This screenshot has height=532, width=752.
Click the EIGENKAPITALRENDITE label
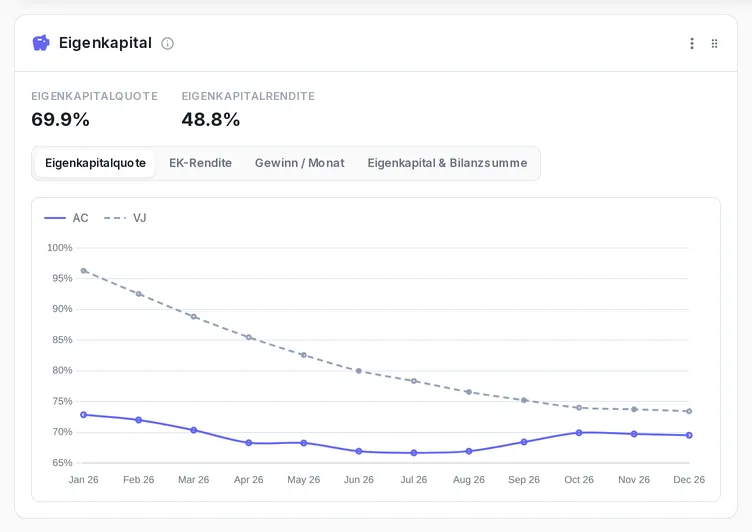coord(248,96)
